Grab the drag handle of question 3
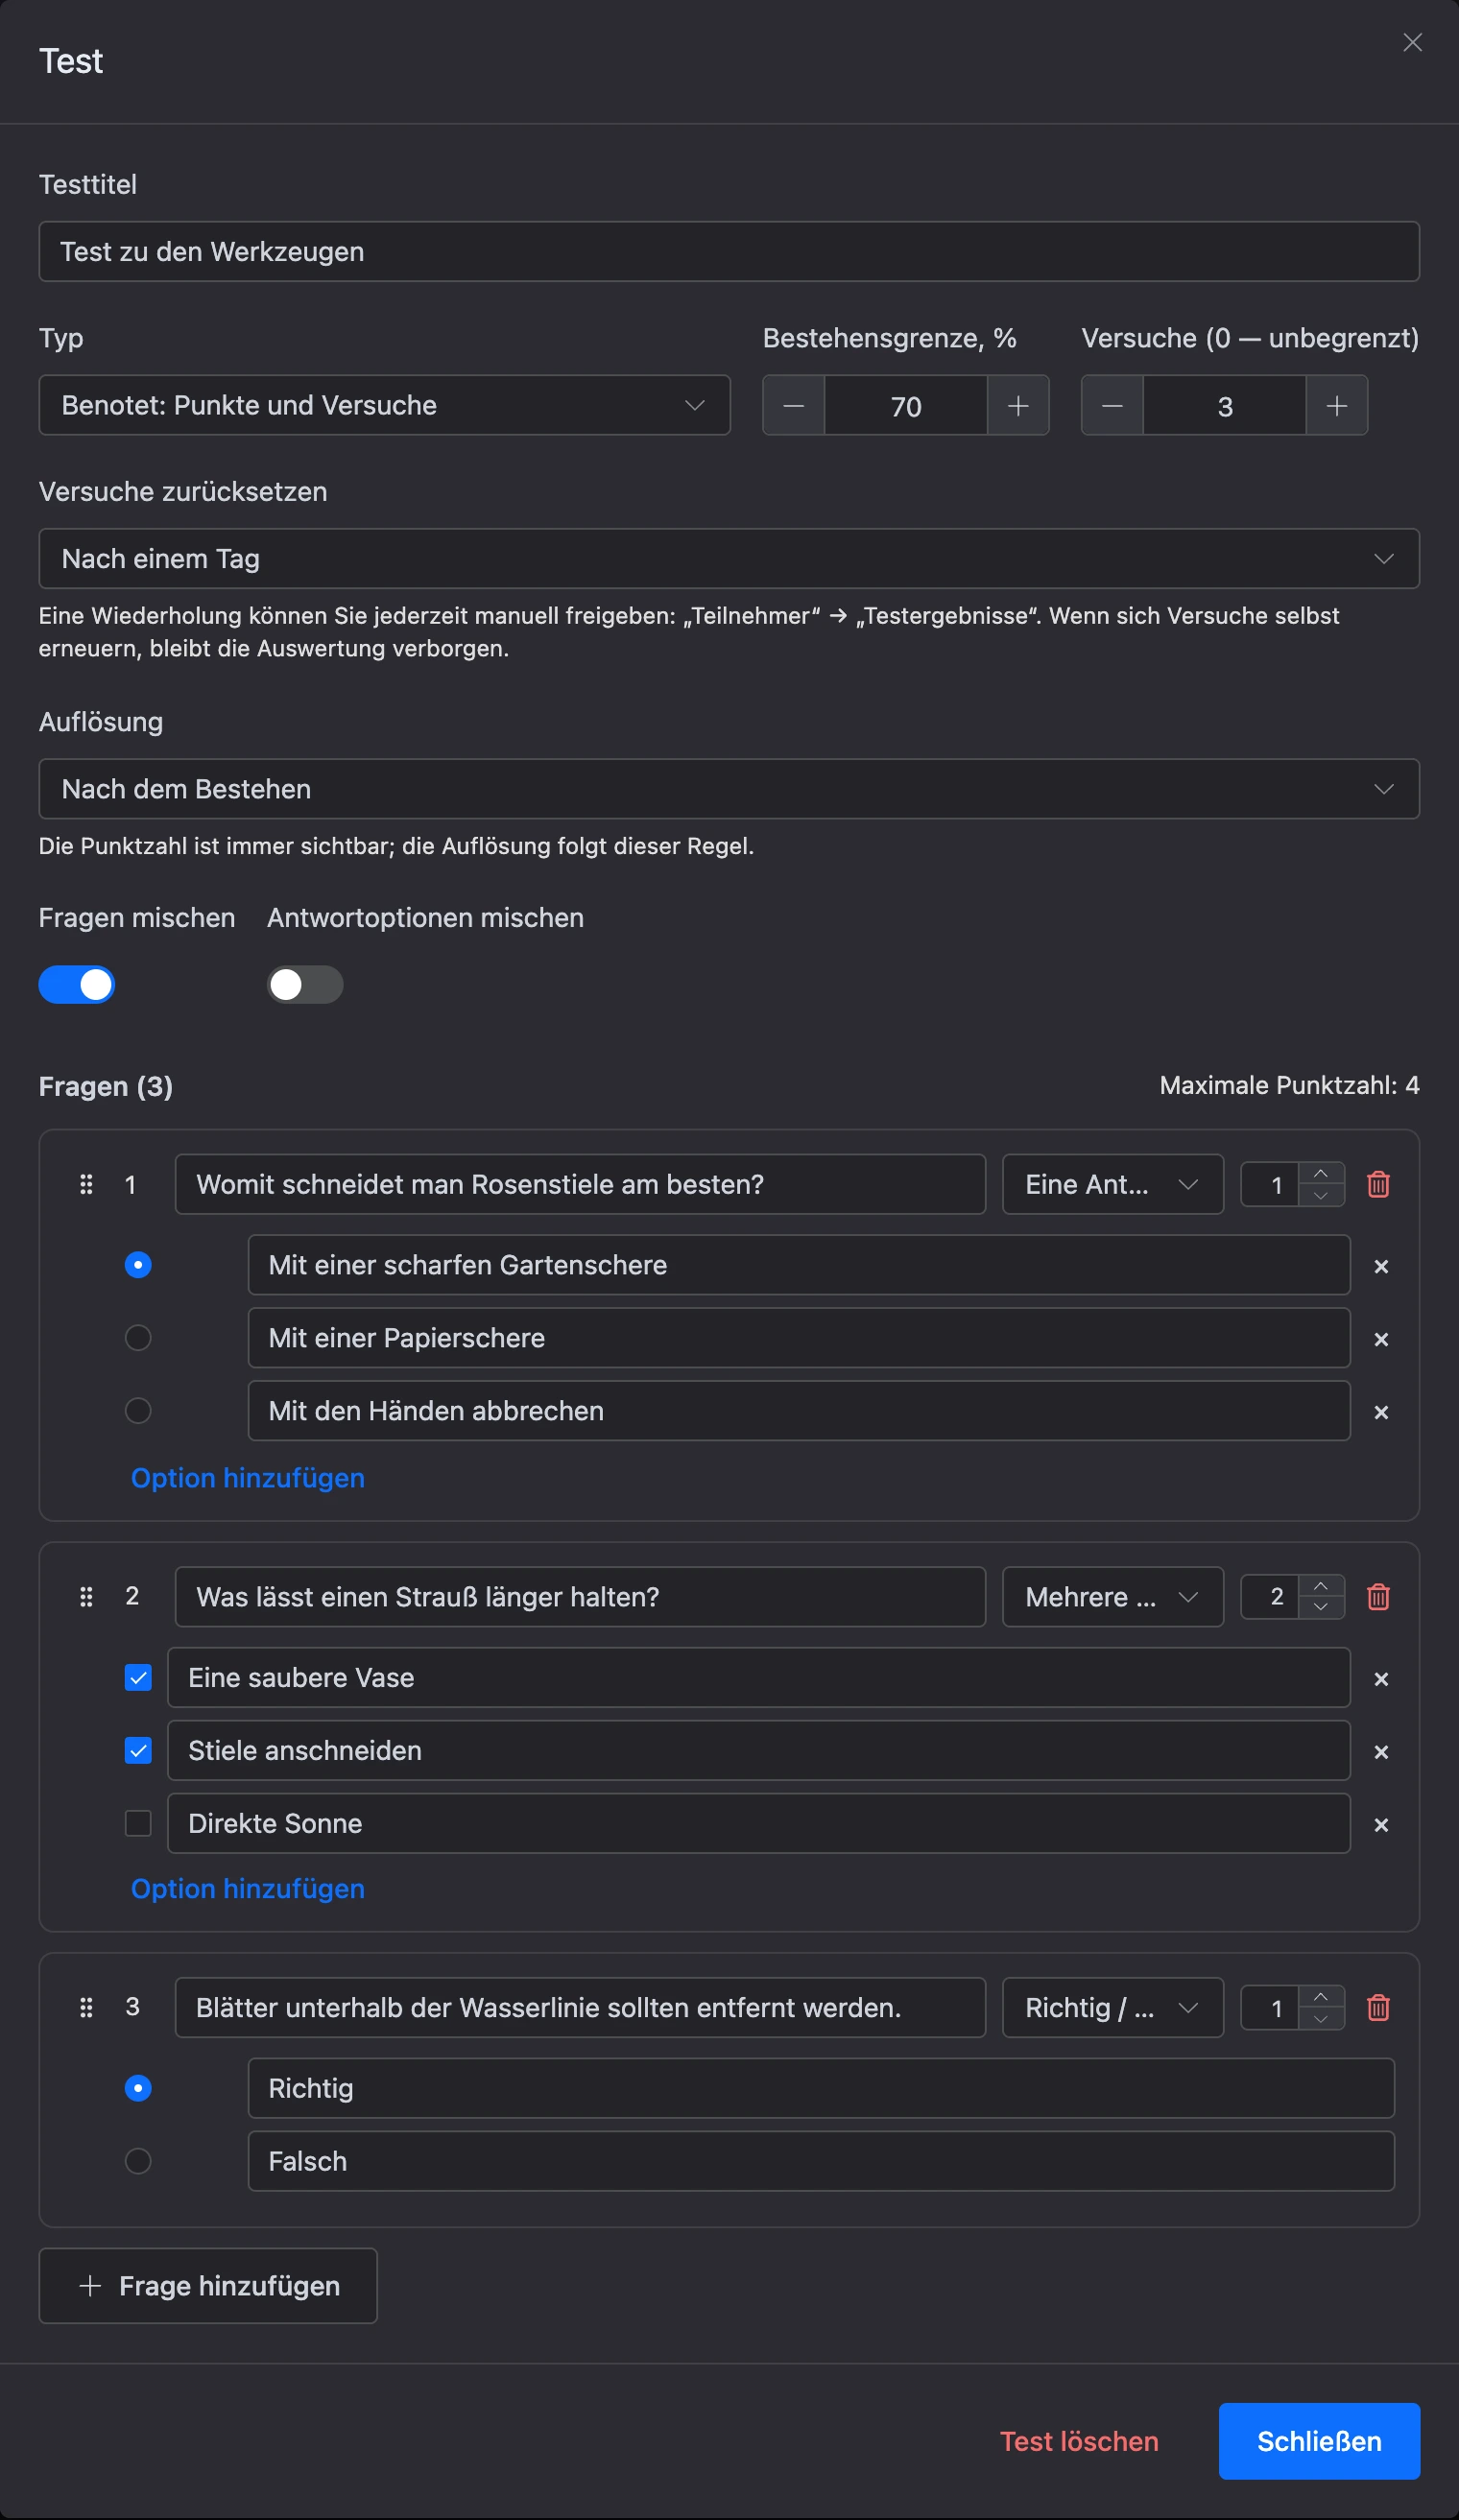Image resolution: width=1459 pixels, height=2520 pixels. pos(86,2007)
